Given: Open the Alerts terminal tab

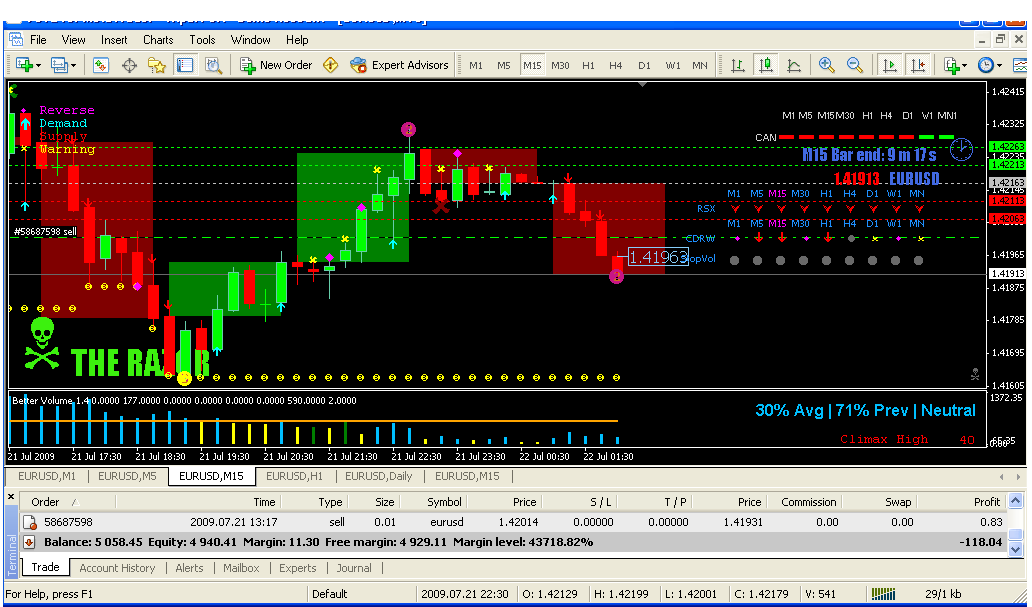Looking at the screenshot, I should tap(189, 567).
